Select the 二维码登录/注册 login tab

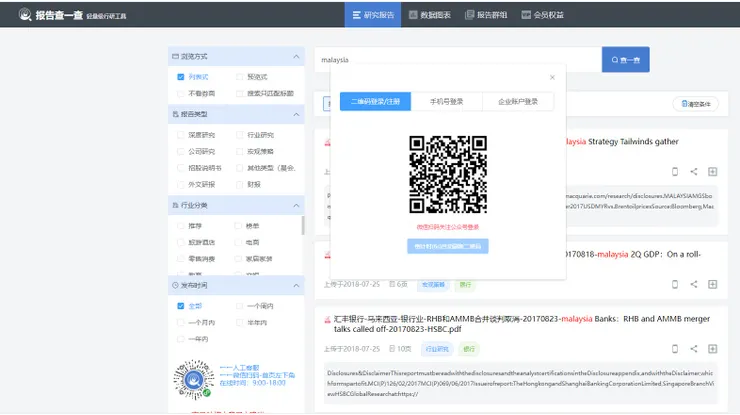click(375, 102)
